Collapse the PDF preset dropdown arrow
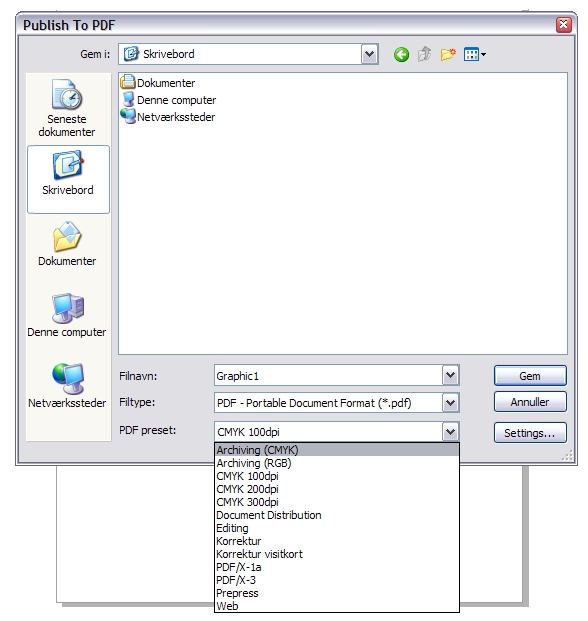Image resolution: width=588 pixels, height=621 pixels. click(x=450, y=431)
